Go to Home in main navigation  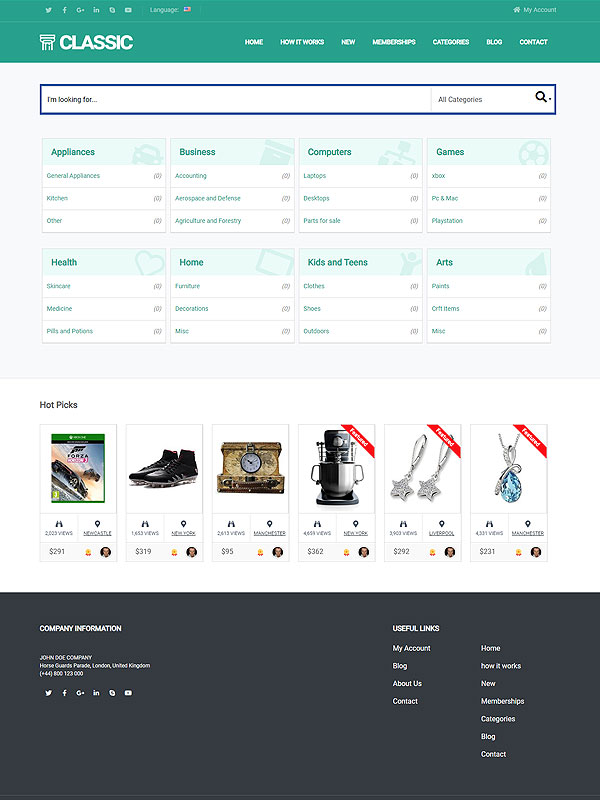254,42
